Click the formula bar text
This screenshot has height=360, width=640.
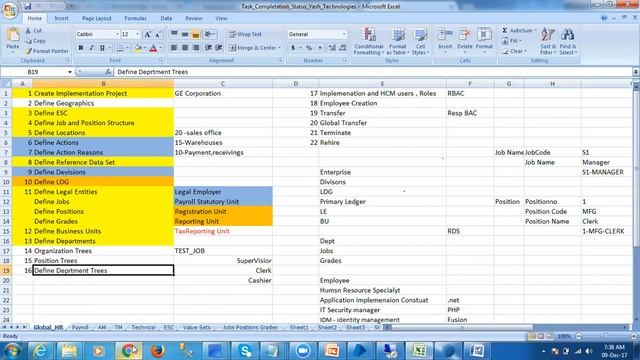point(152,72)
